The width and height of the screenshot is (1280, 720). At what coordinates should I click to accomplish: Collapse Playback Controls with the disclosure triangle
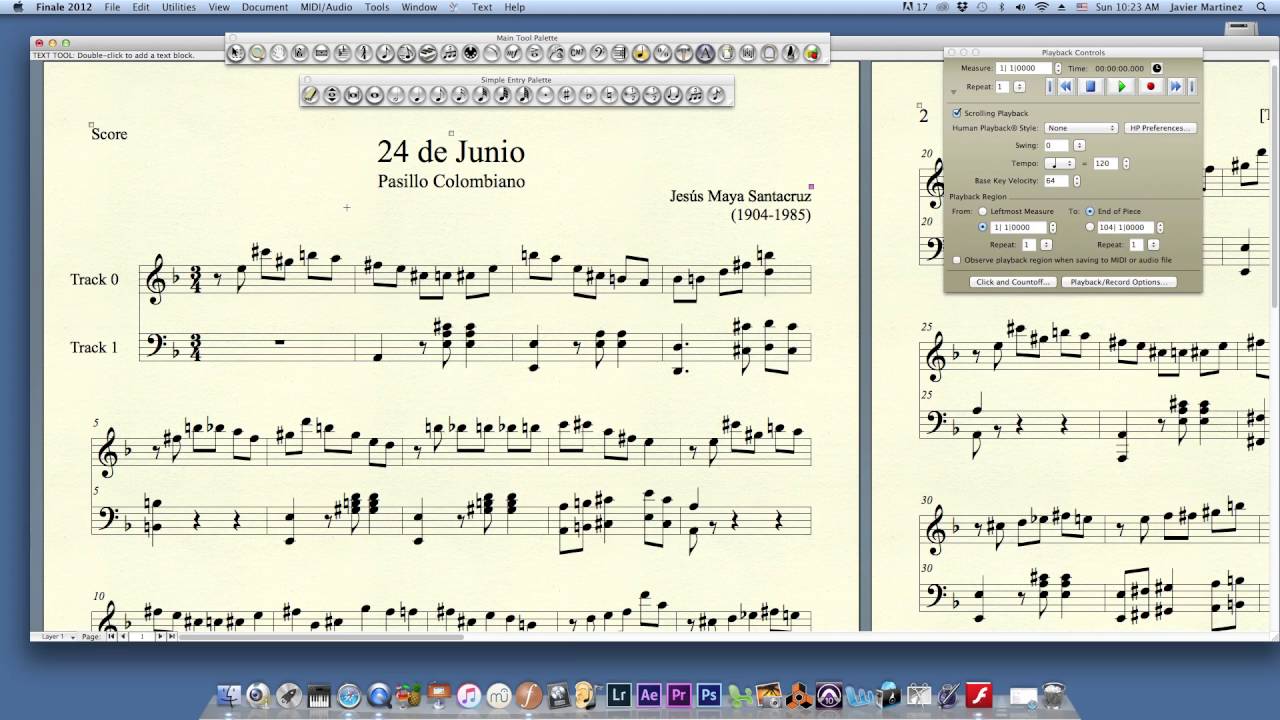954,92
